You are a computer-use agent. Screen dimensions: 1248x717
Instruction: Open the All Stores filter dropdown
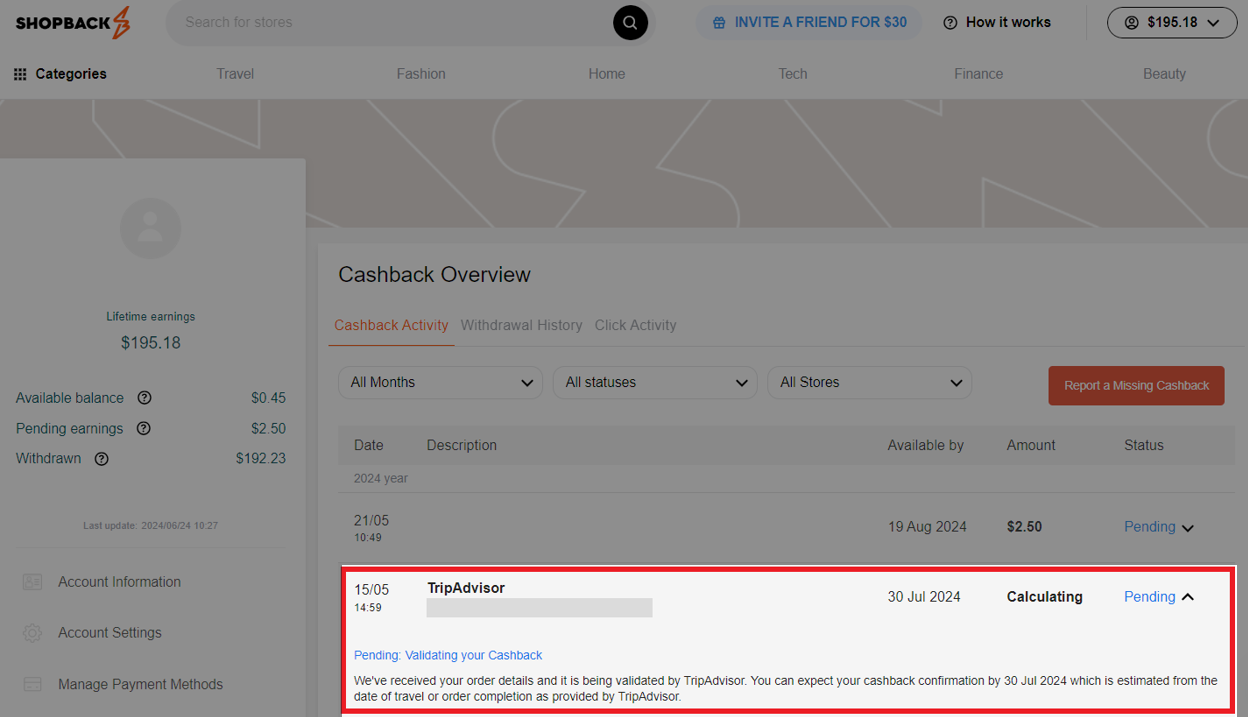click(x=869, y=382)
